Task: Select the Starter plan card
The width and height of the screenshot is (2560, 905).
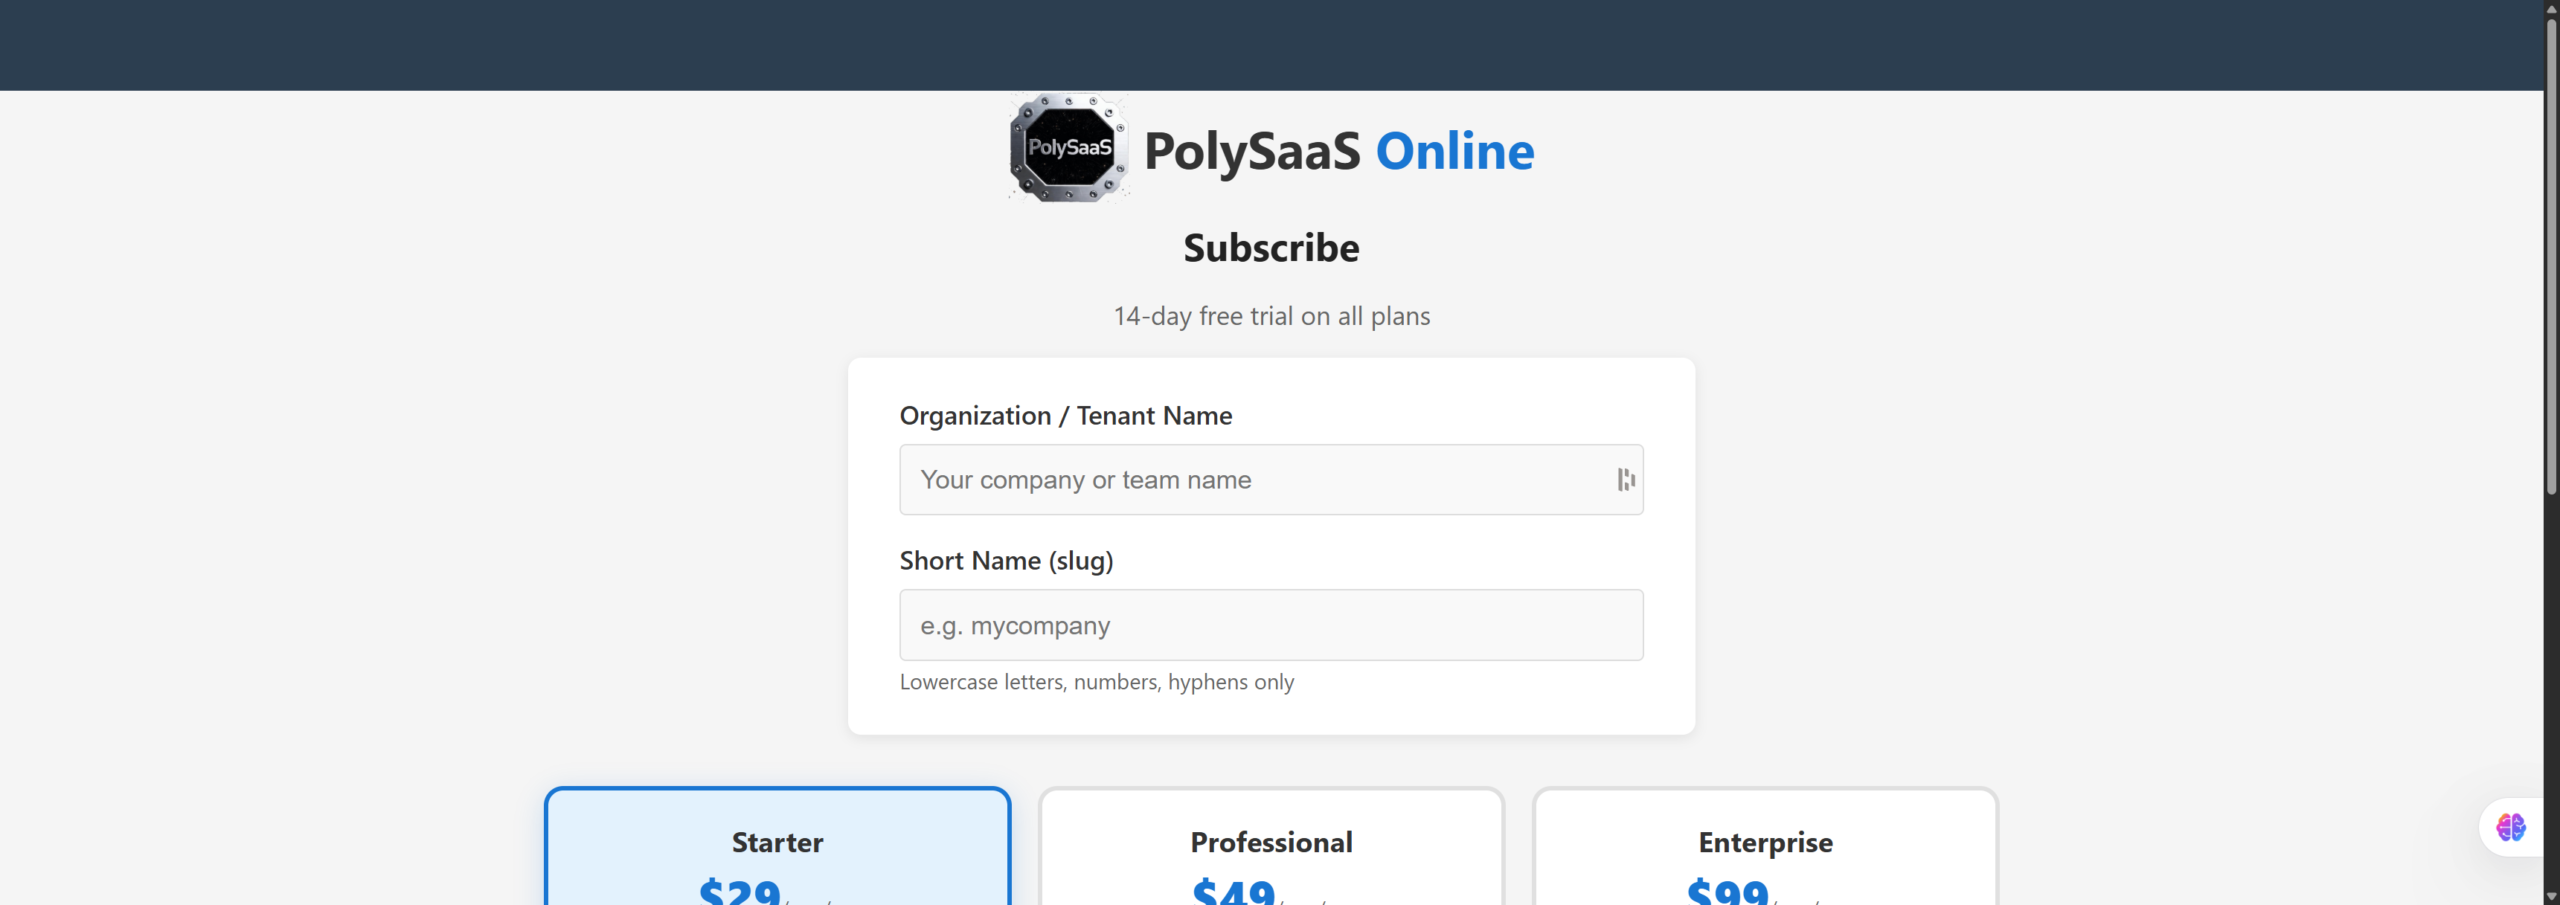Action: 777,843
